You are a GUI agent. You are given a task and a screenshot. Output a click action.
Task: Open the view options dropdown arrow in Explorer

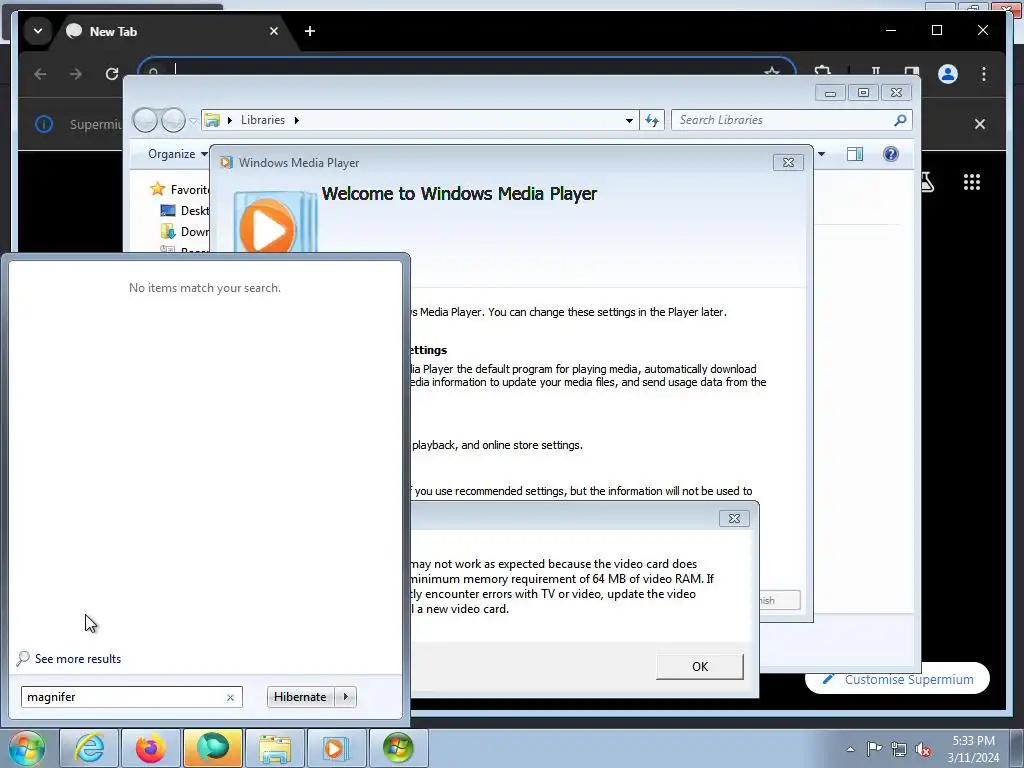pos(822,154)
